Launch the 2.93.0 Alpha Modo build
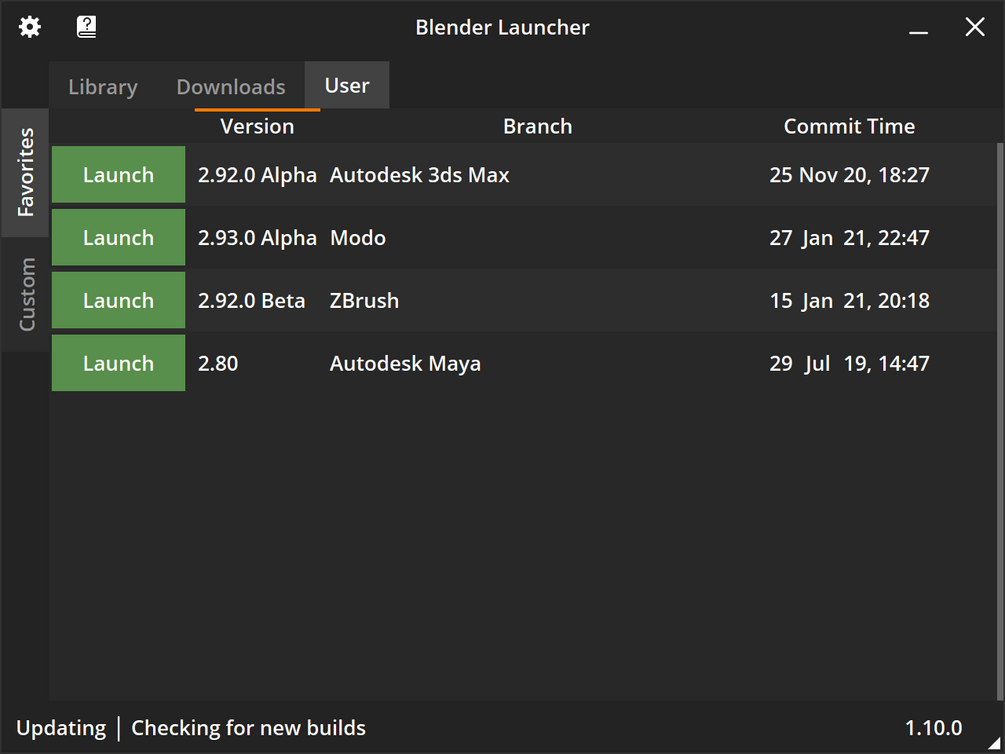The image size is (1005, 754). click(x=118, y=238)
